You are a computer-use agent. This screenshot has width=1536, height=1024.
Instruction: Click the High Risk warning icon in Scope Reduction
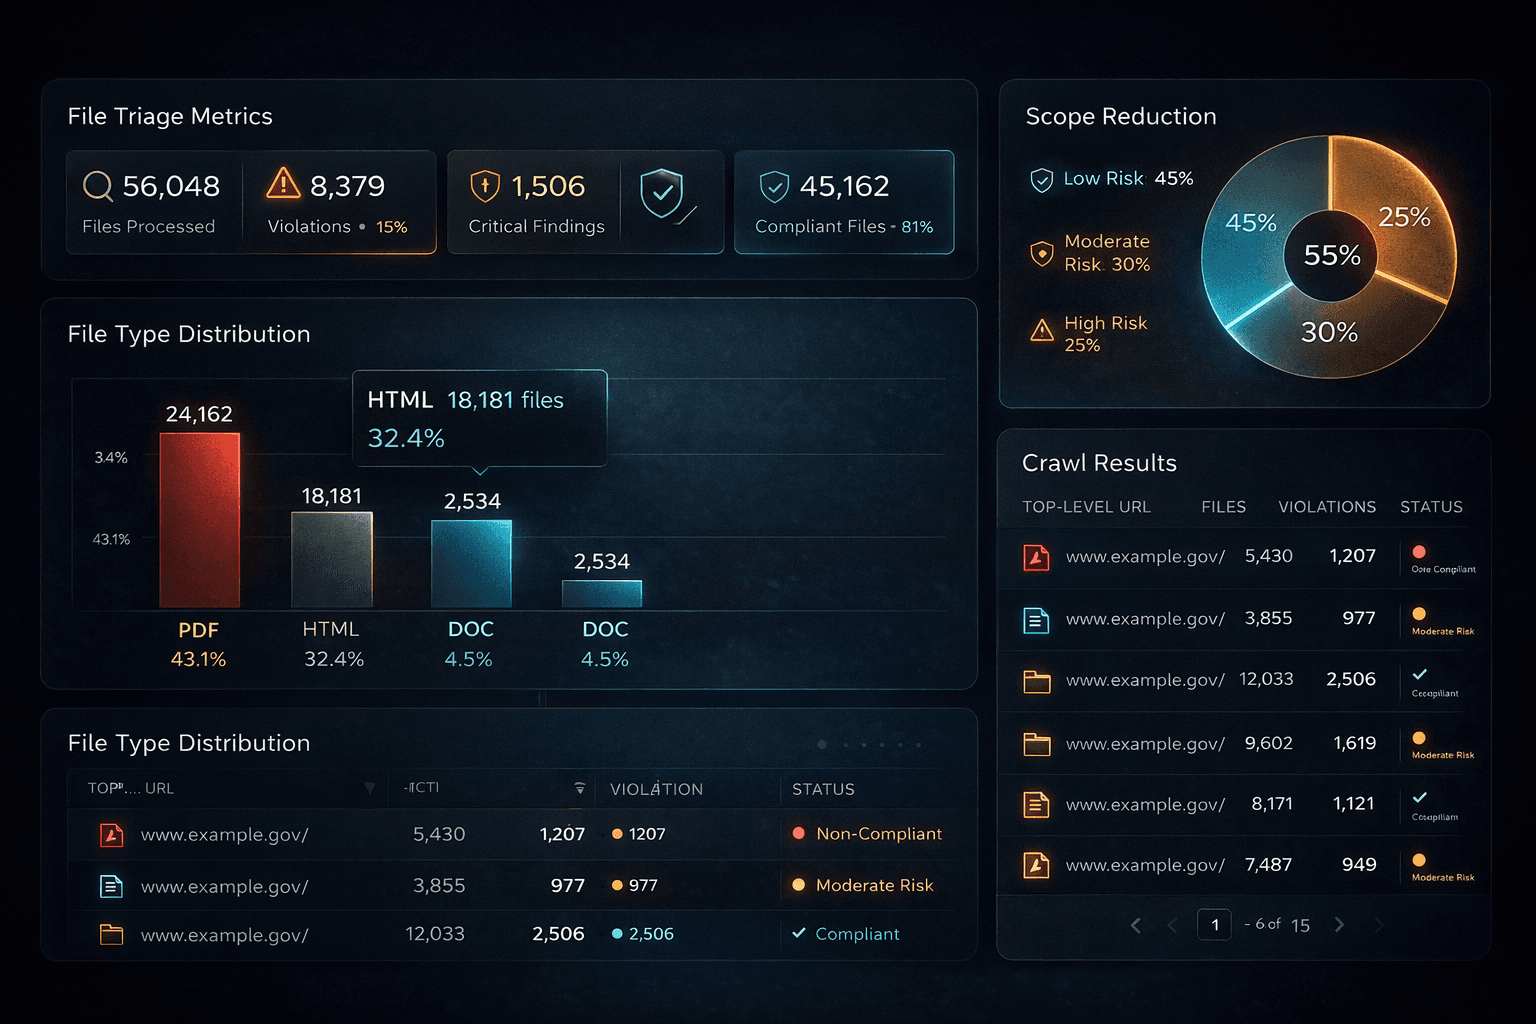1040,330
